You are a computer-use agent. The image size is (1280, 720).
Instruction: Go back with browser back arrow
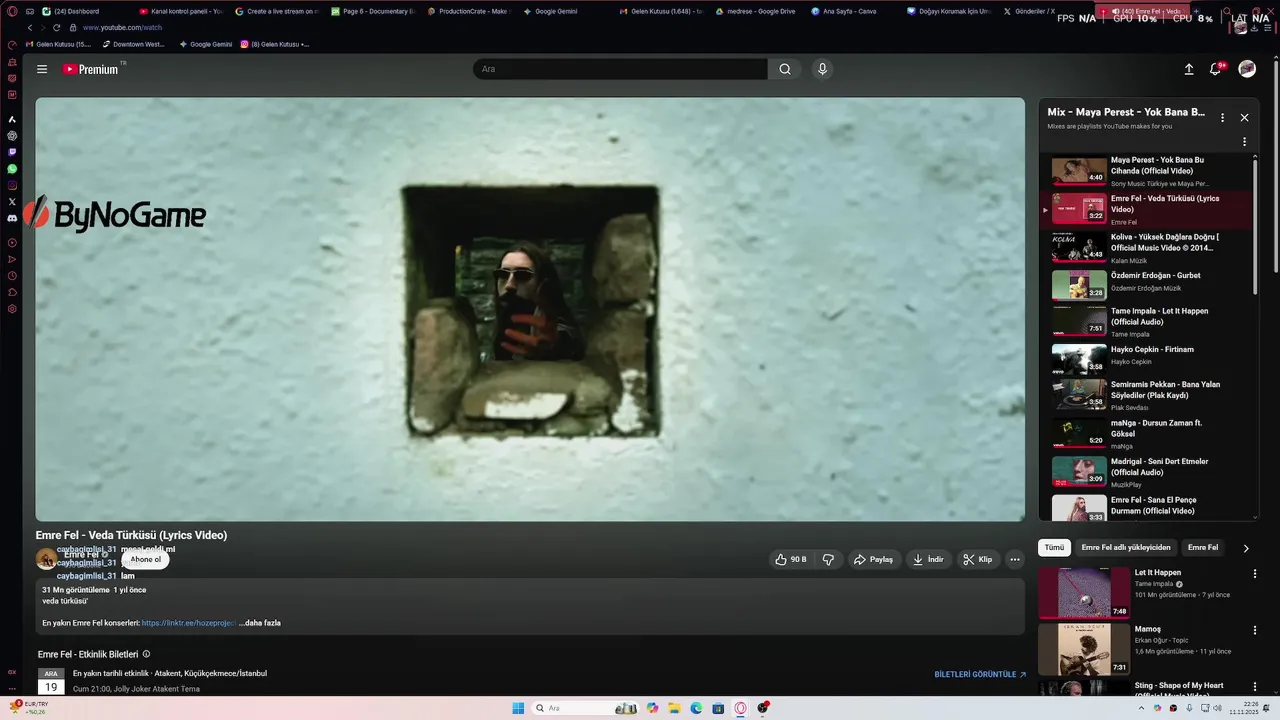coord(30,28)
